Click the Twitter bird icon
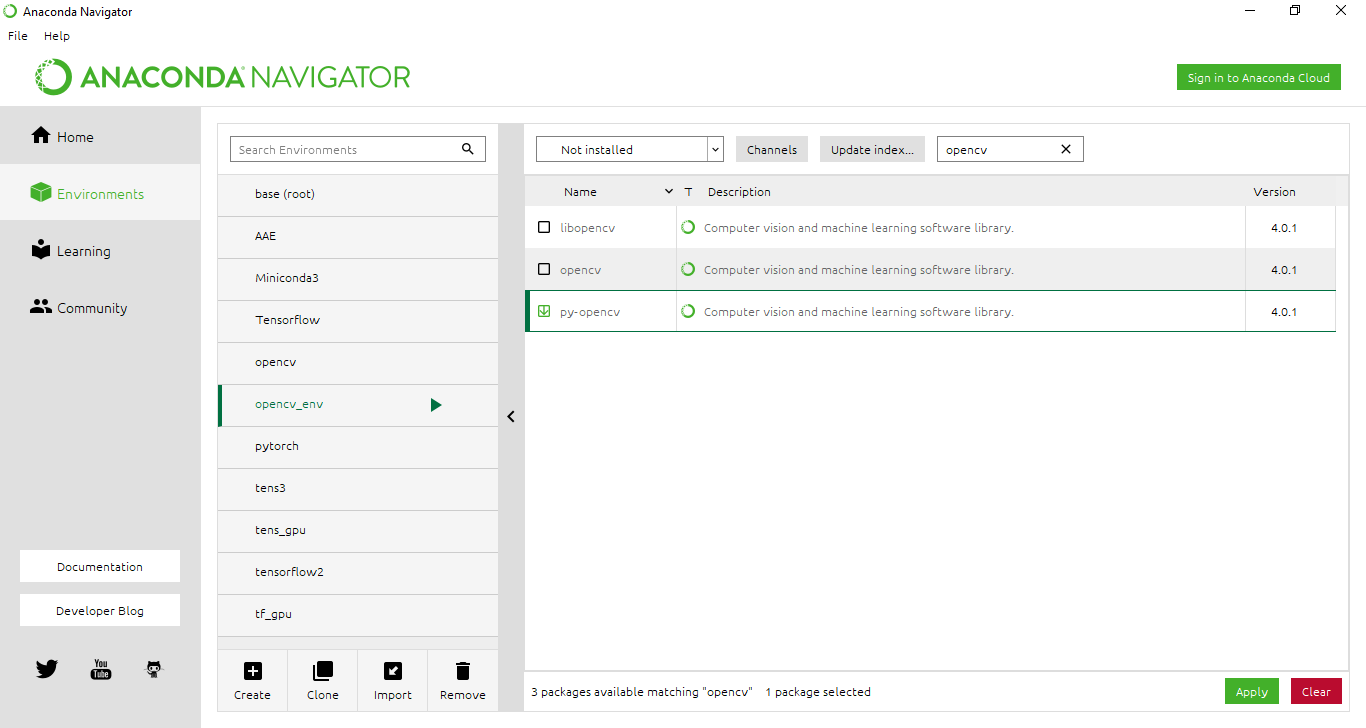1366x728 pixels. (47, 669)
